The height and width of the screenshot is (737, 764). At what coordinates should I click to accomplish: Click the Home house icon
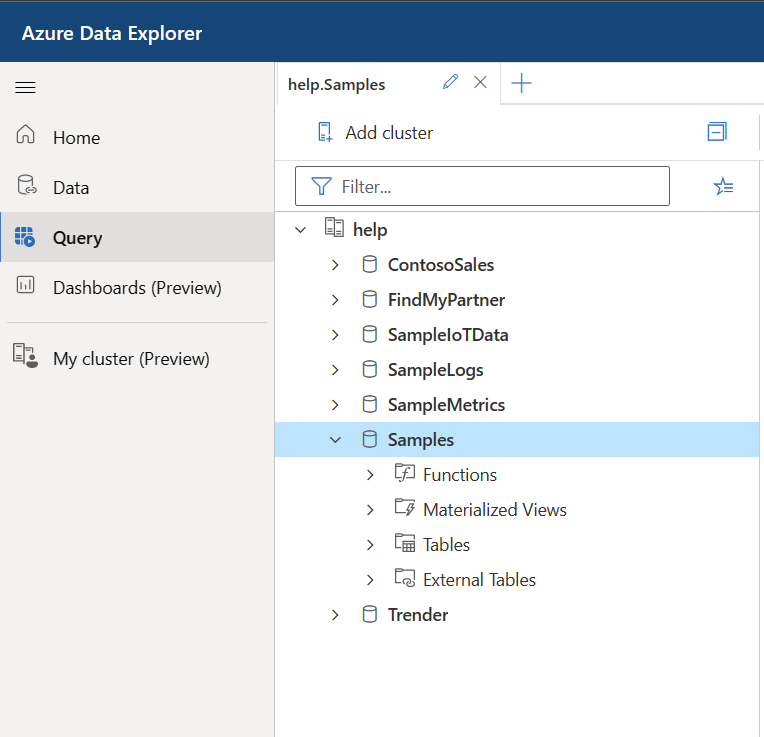coord(25,134)
